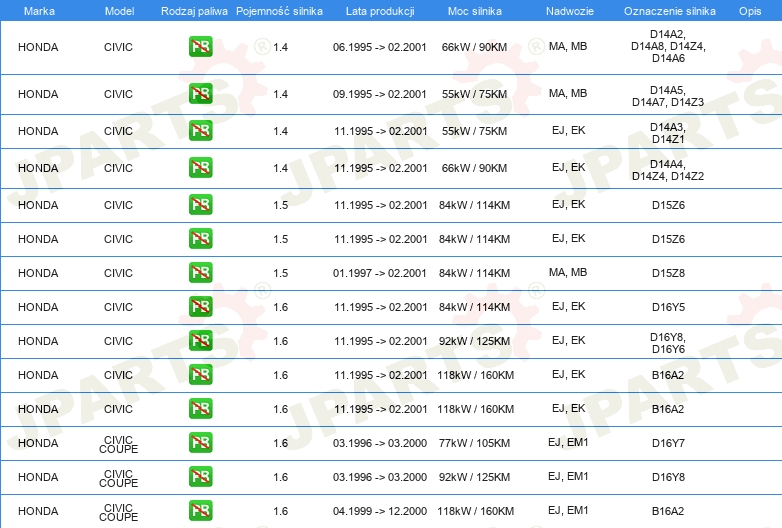
Task: Select the D15Z8 engine code cell
Action: tap(668, 273)
